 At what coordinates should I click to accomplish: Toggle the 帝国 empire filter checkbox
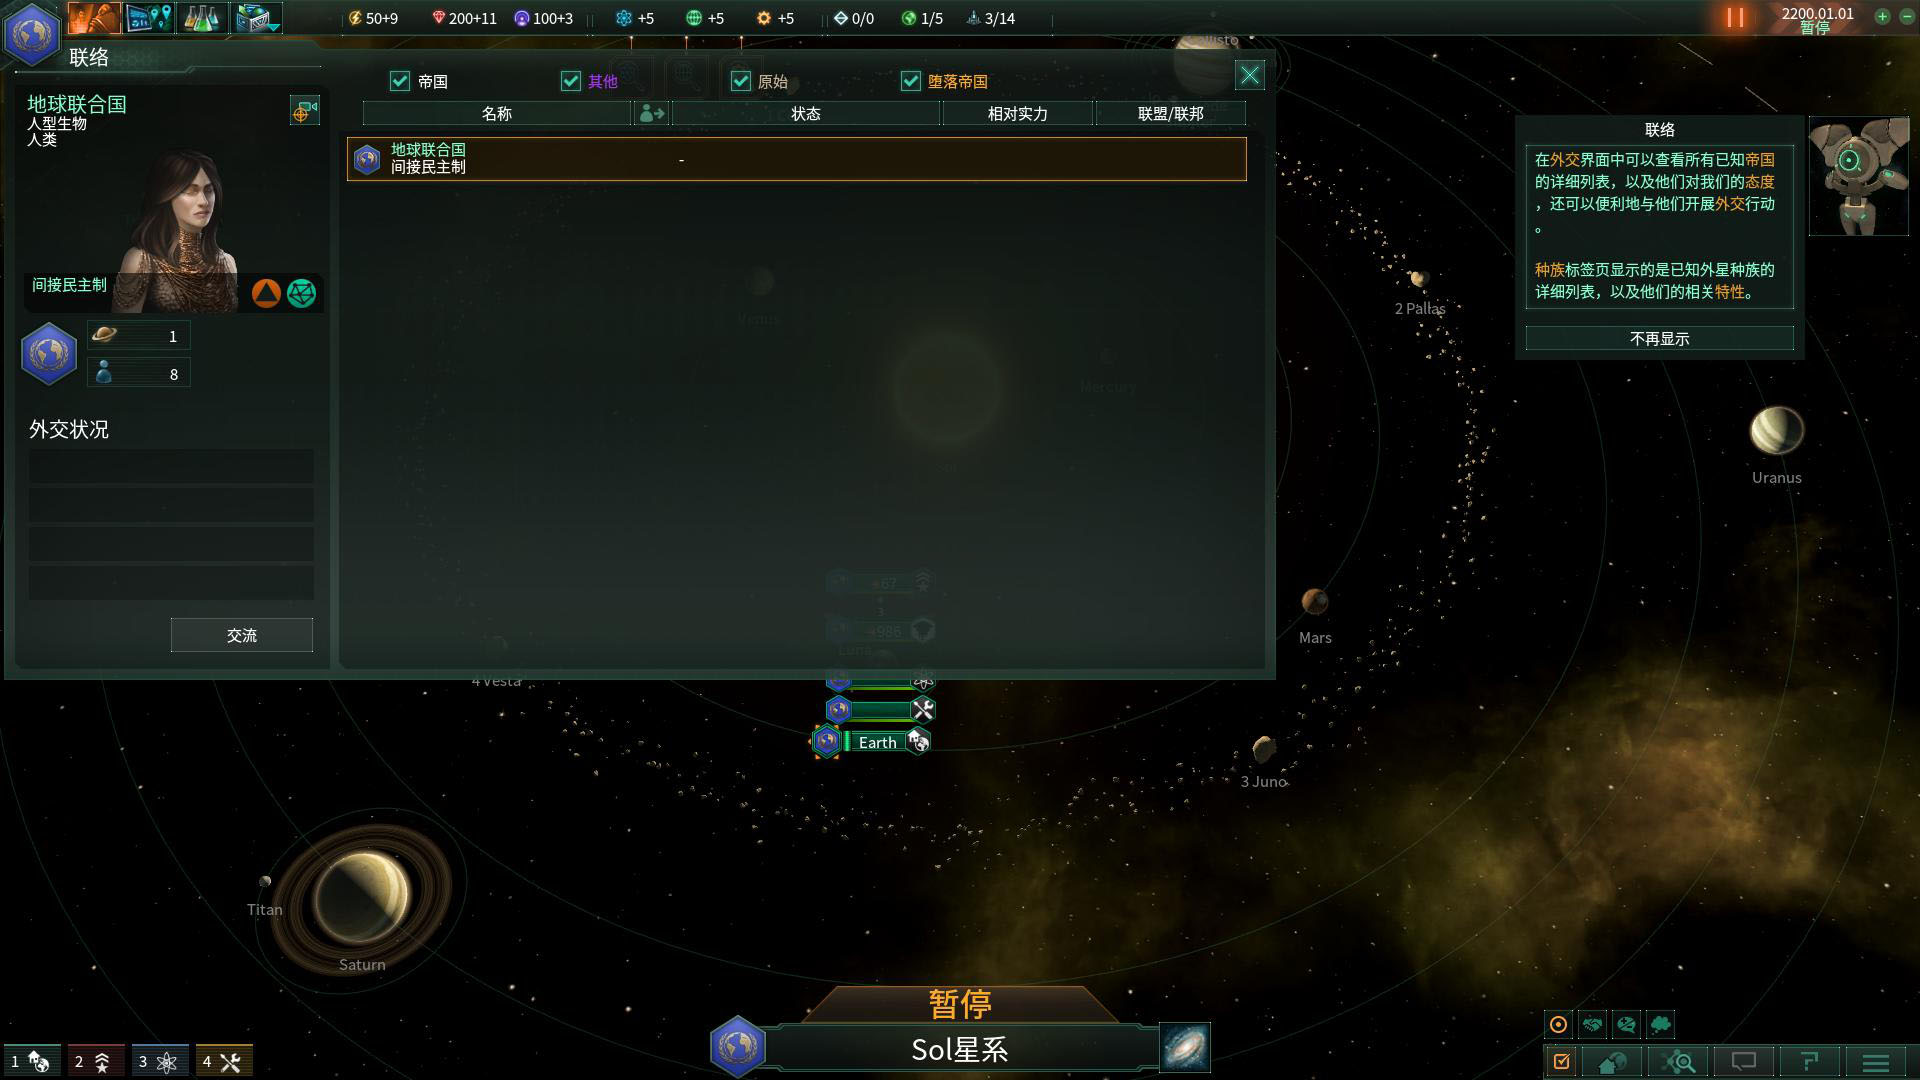click(400, 80)
